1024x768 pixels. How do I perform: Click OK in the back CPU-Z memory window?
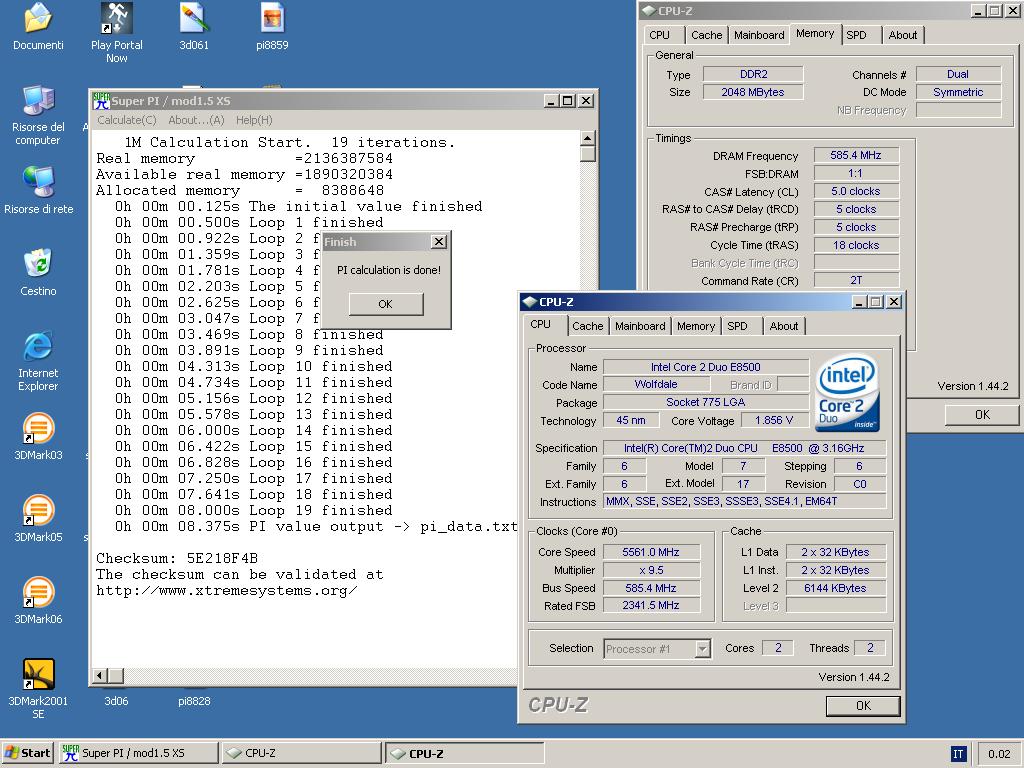pyautogui.click(x=982, y=415)
